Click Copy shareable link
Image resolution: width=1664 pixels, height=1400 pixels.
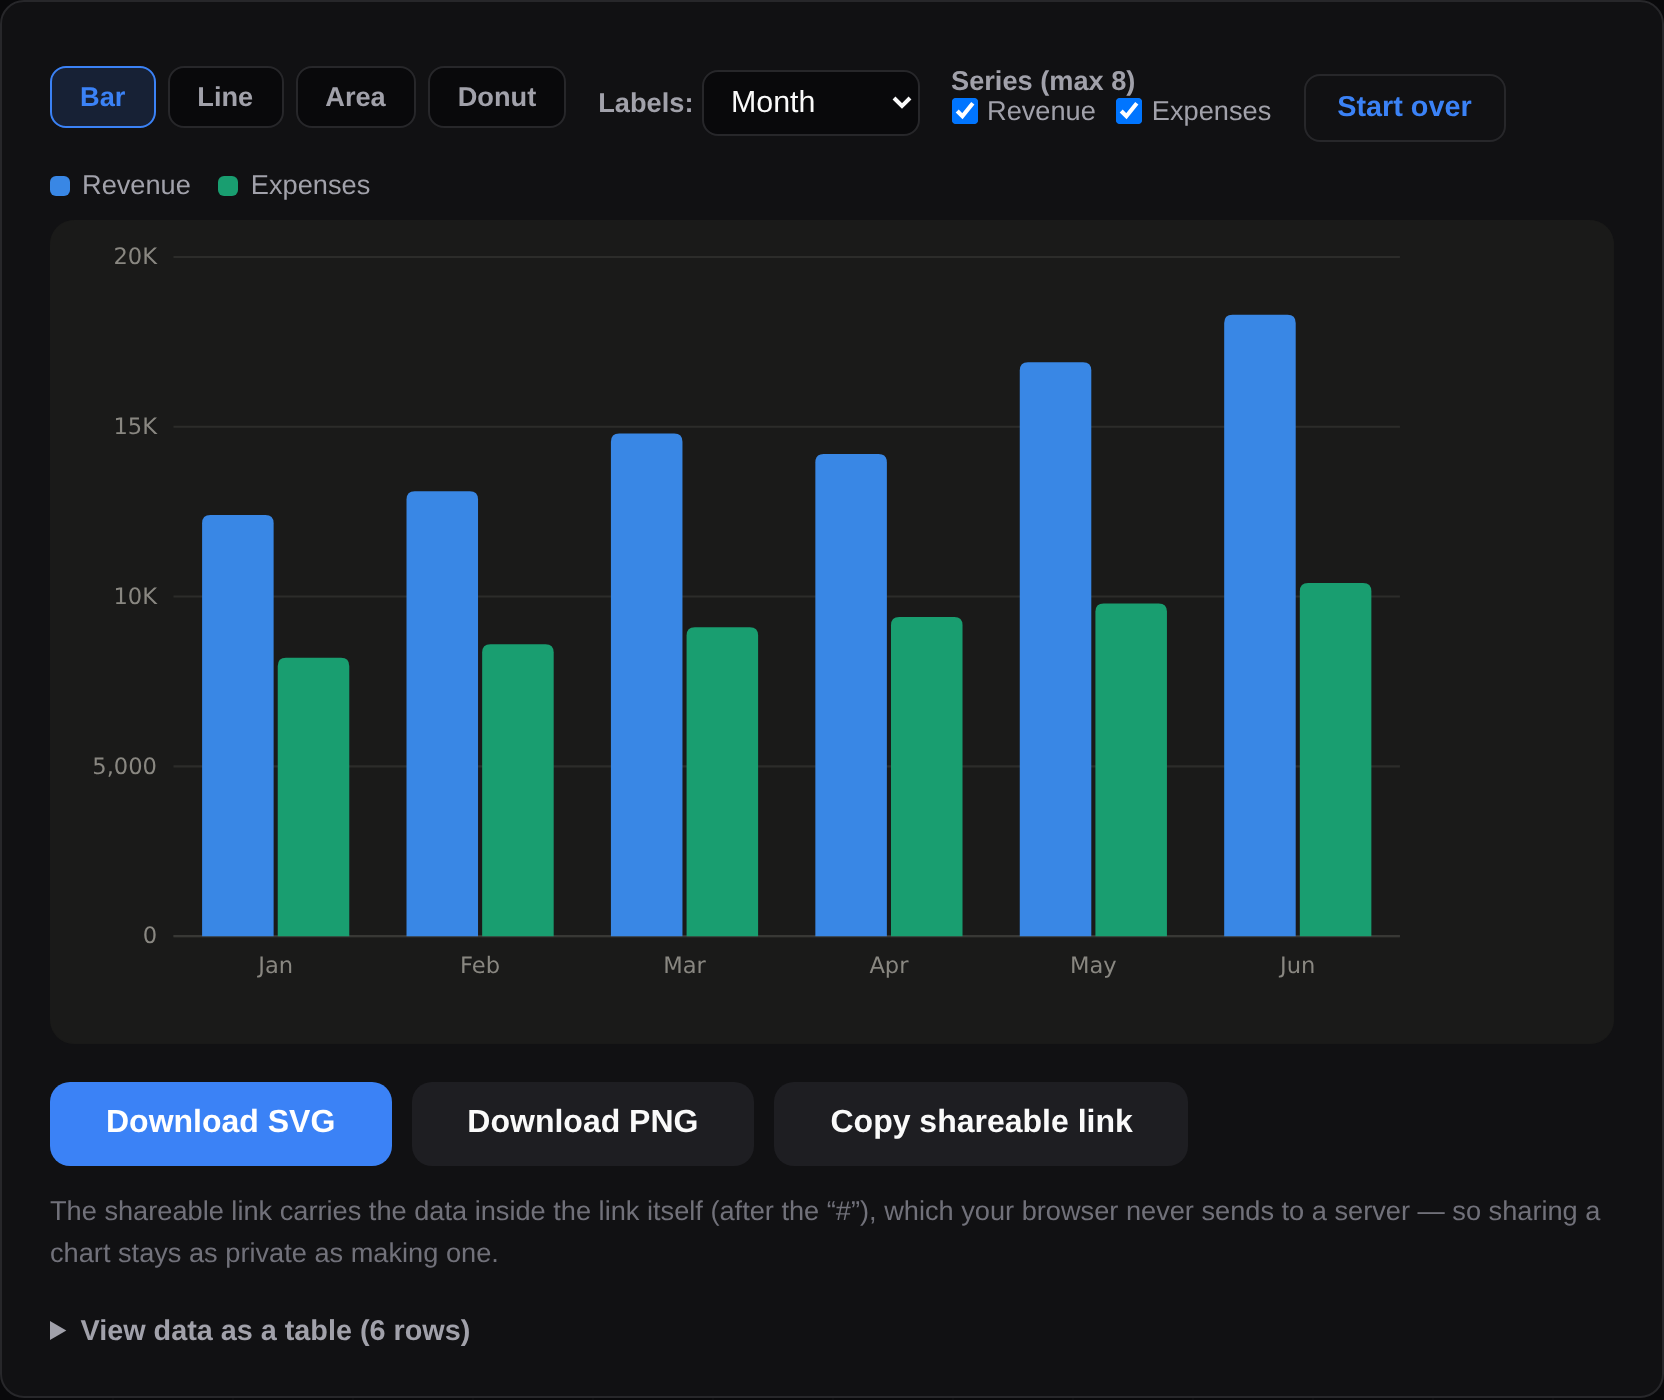tap(981, 1123)
